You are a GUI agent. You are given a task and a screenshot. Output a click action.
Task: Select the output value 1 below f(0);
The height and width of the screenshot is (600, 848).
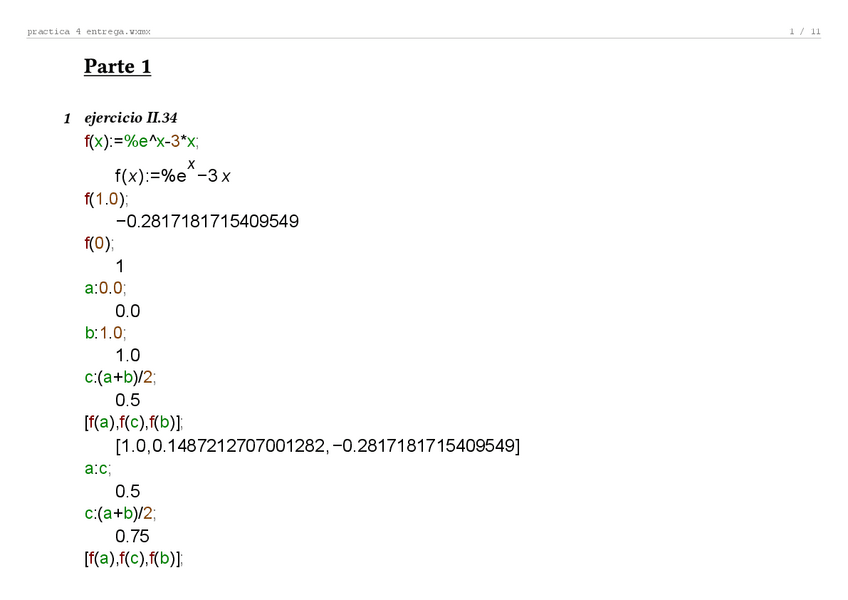pyautogui.click(x=120, y=266)
